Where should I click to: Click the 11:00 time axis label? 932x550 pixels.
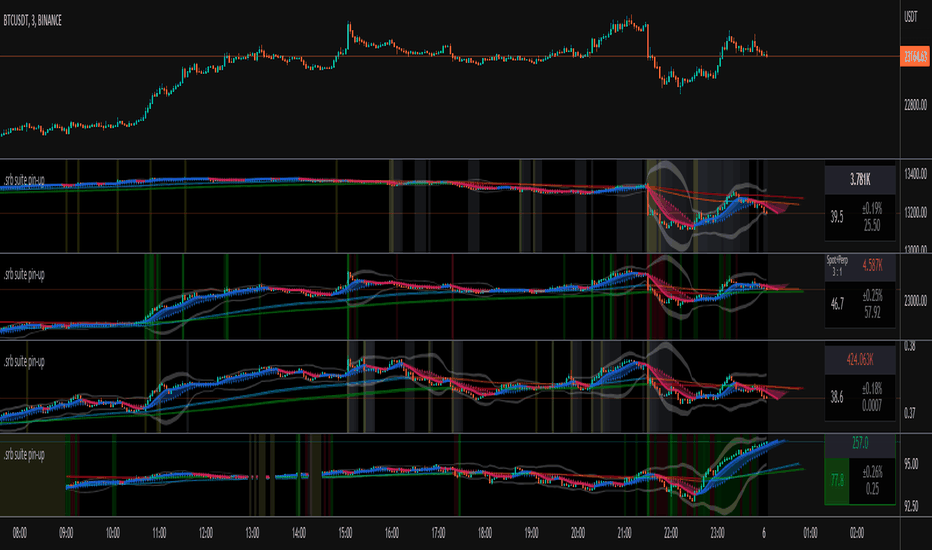(x=159, y=533)
